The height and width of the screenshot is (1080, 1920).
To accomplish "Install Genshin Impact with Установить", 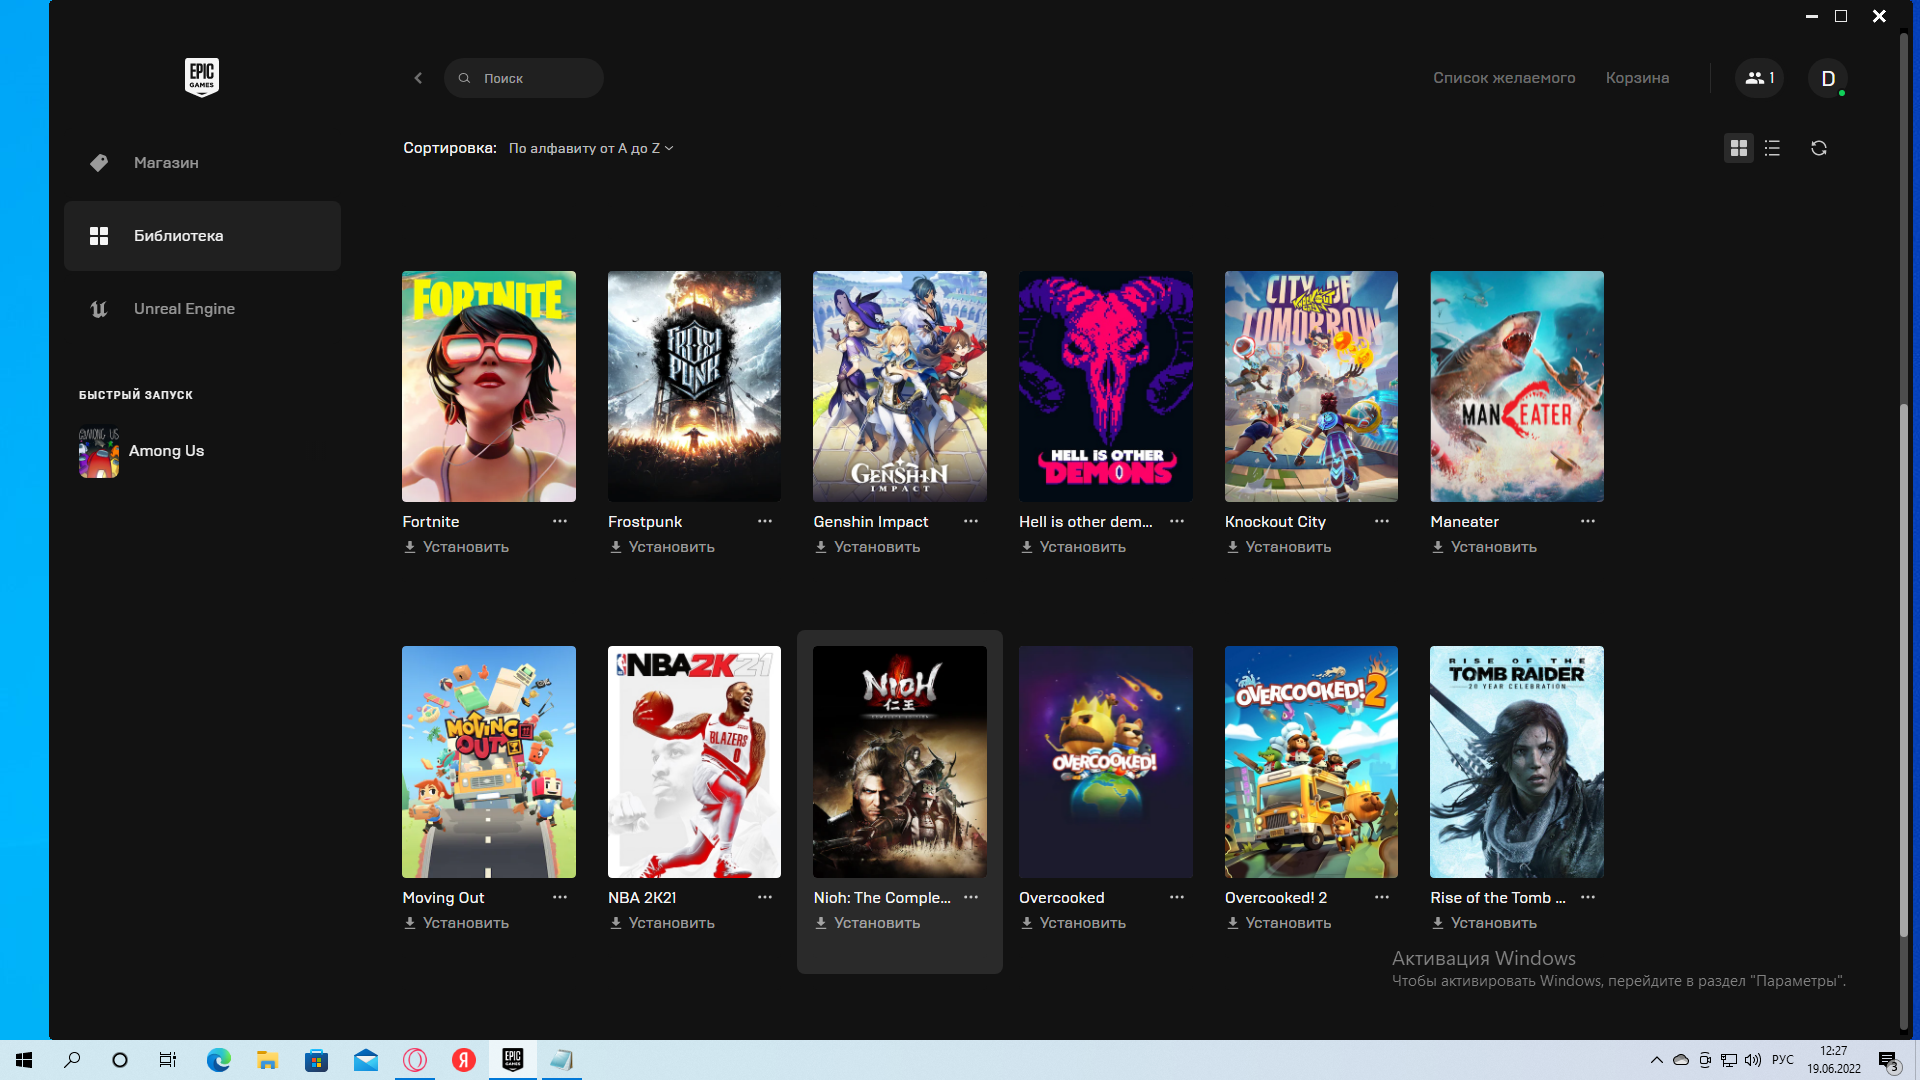I will (x=868, y=547).
